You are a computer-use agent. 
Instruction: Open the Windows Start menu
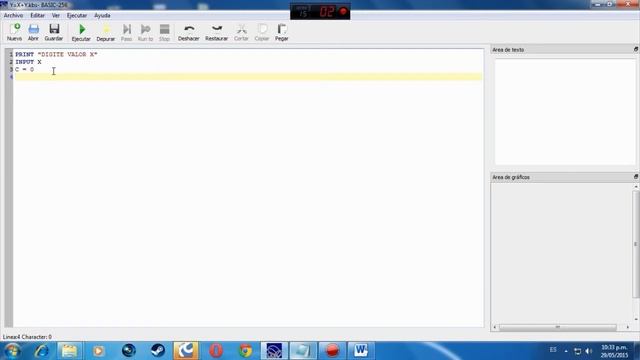pos(12,351)
